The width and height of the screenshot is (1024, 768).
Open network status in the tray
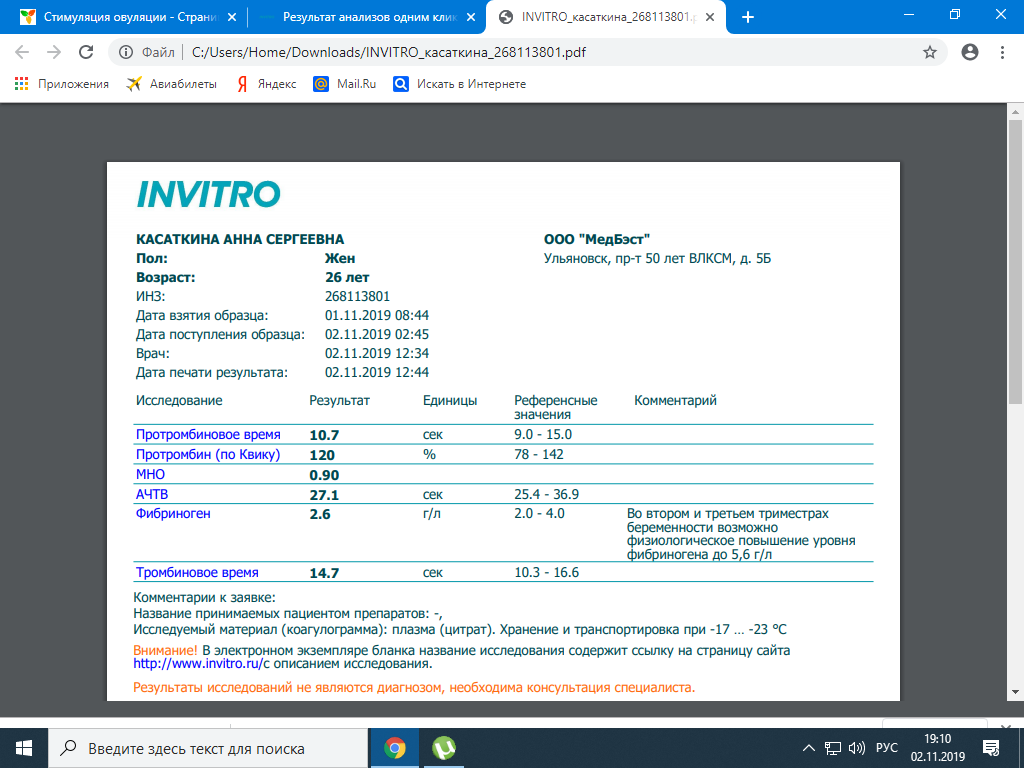click(833, 748)
